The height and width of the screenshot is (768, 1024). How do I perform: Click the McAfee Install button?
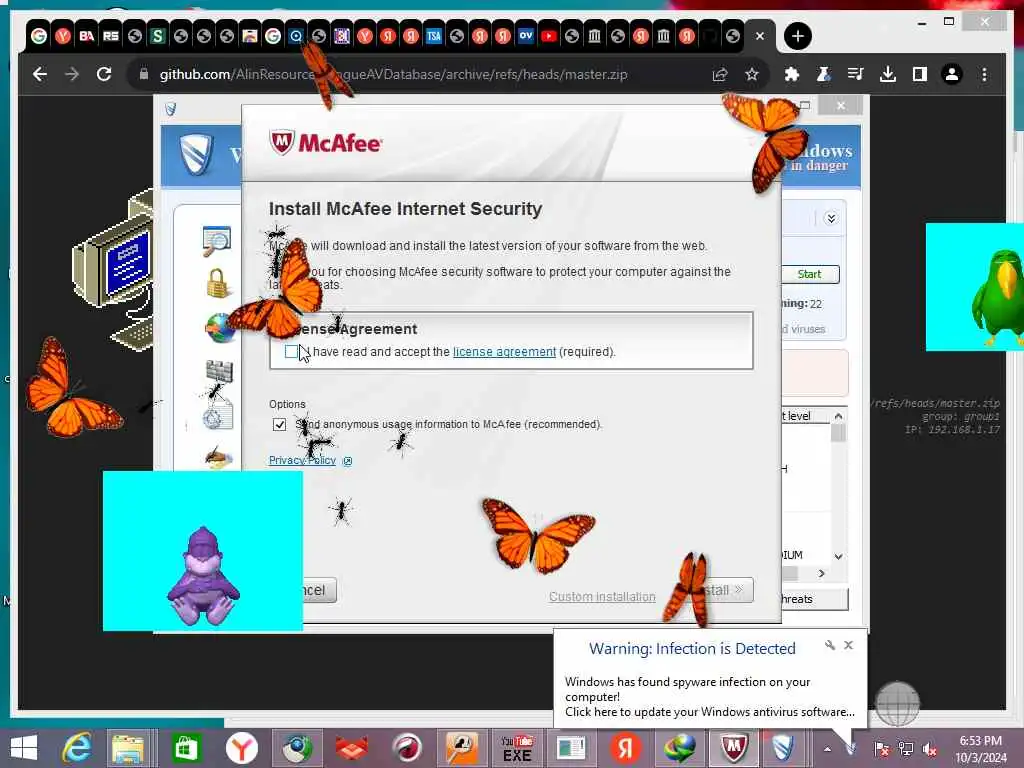(x=725, y=590)
